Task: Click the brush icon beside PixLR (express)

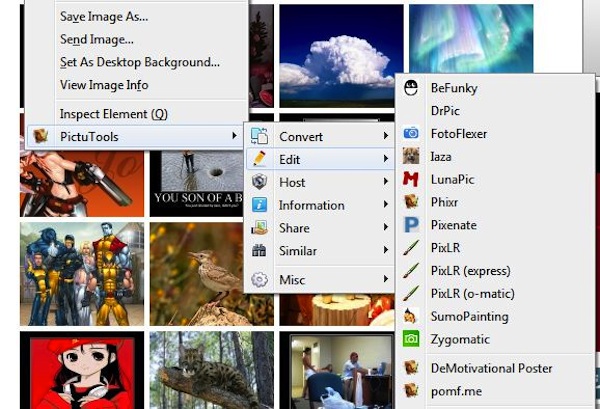Action: coord(411,270)
